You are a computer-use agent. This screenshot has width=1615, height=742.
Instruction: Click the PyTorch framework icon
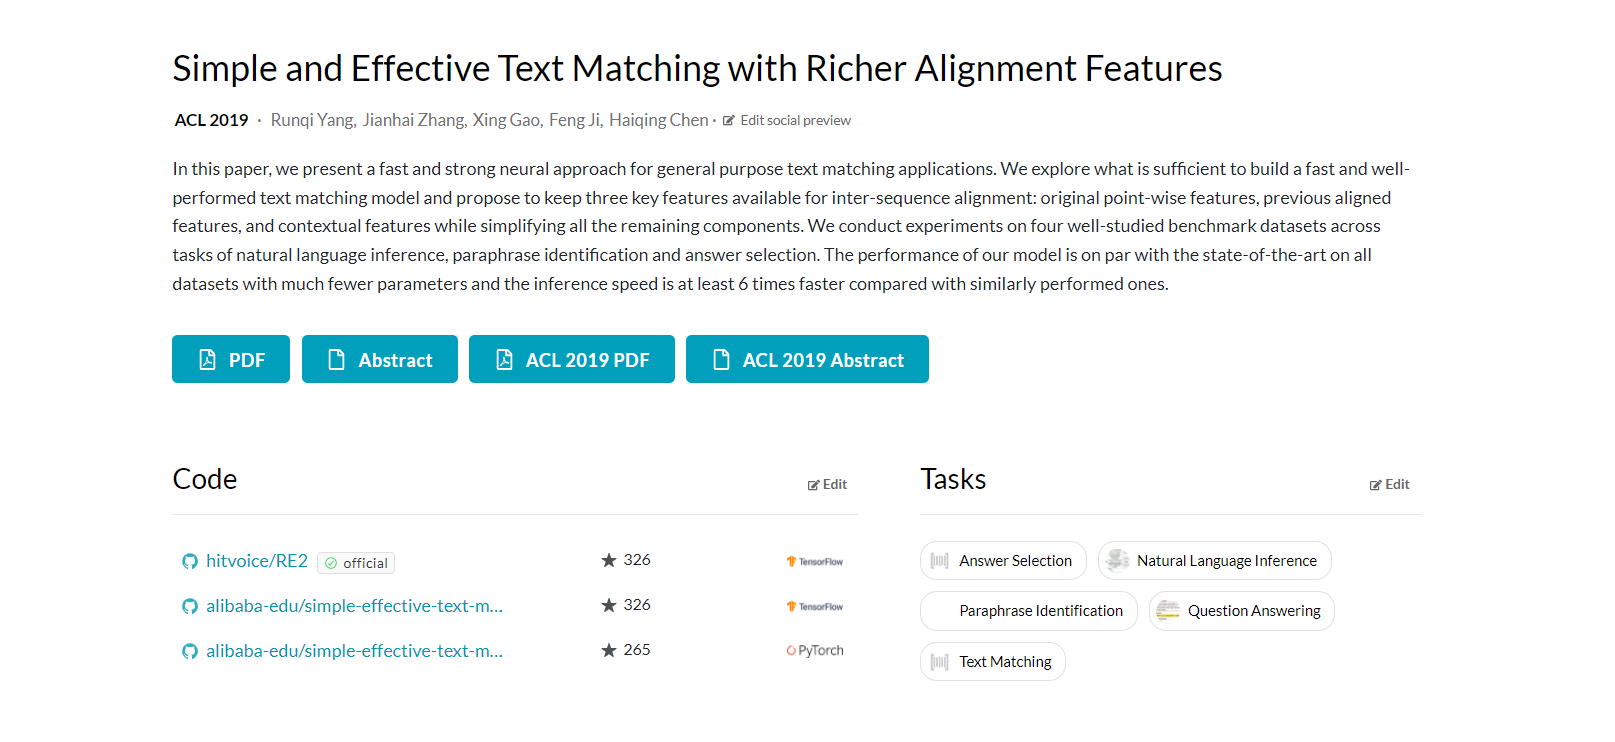[x=792, y=651]
